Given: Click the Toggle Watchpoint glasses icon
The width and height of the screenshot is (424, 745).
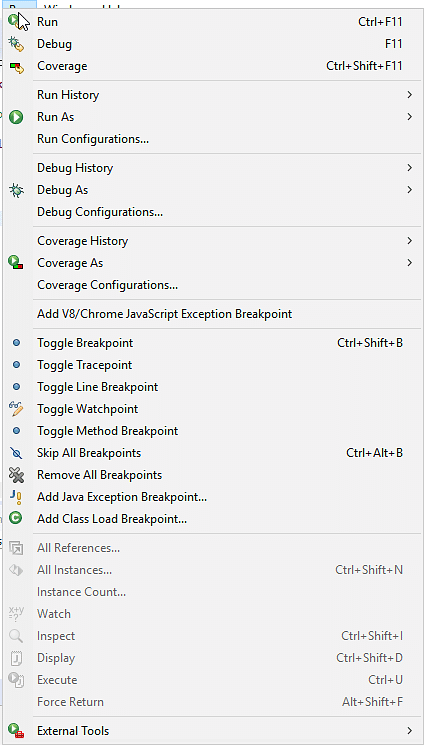Looking at the screenshot, I should click(x=16, y=409).
